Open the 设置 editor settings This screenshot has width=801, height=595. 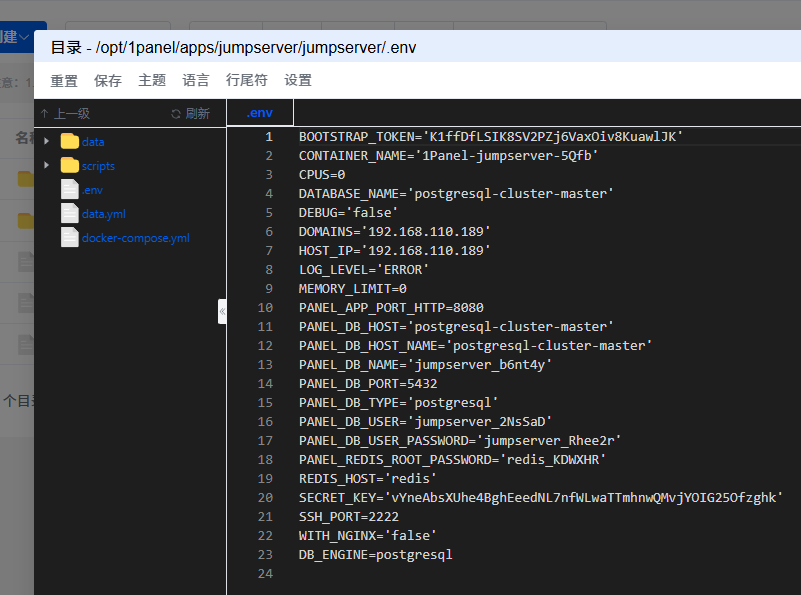coord(298,81)
